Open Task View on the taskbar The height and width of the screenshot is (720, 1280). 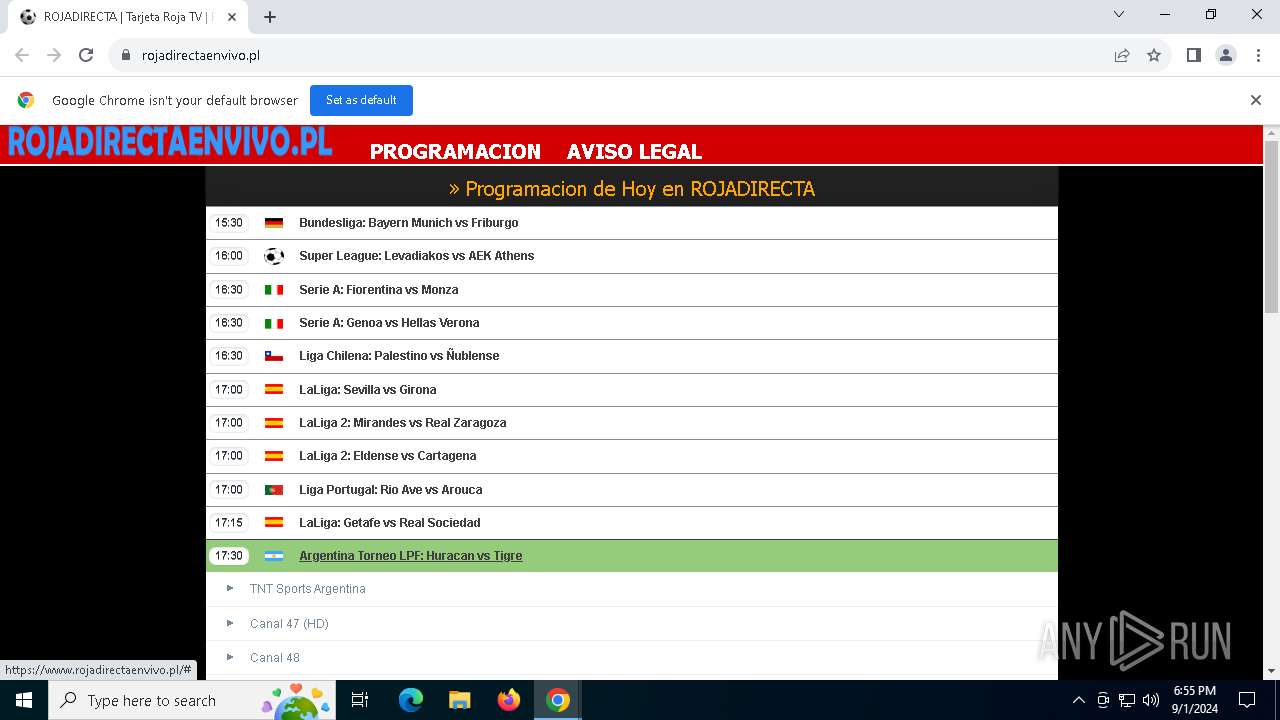[x=360, y=700]
